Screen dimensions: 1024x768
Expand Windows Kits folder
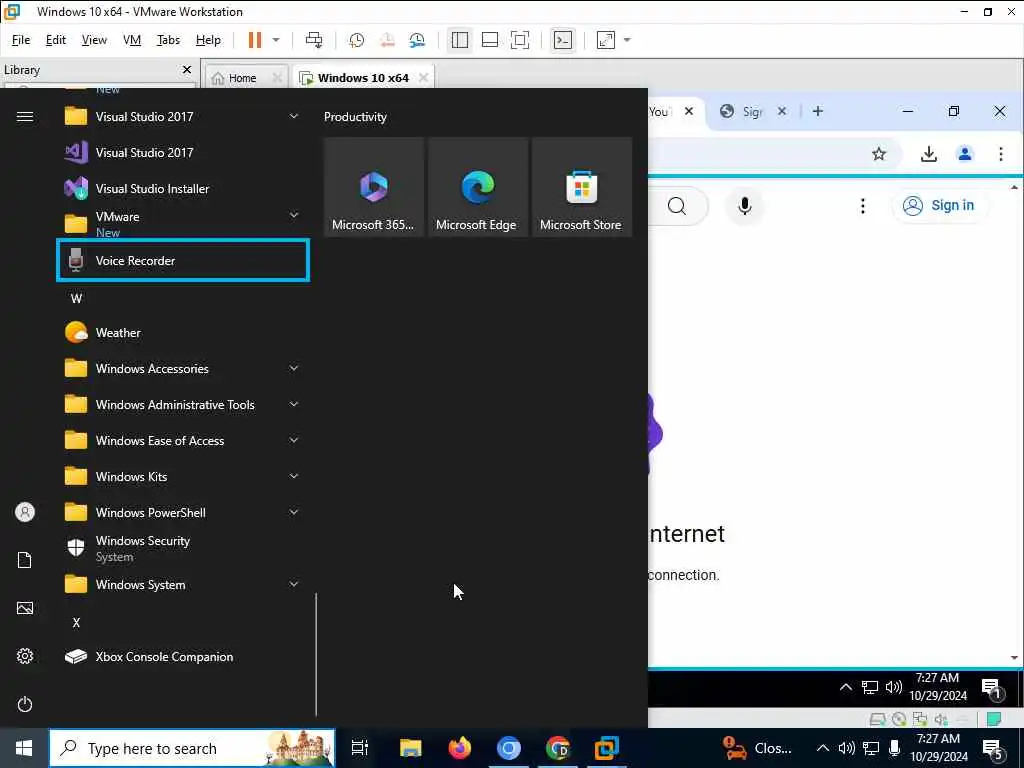[183, 476]
